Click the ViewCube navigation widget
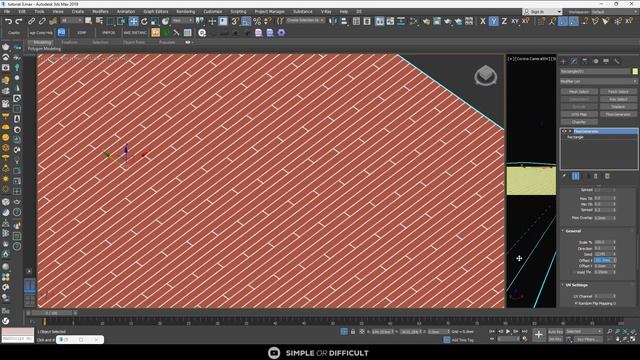The height and width of the screenshot is (360, 640). pyautogui.click(x=485, y=76)
